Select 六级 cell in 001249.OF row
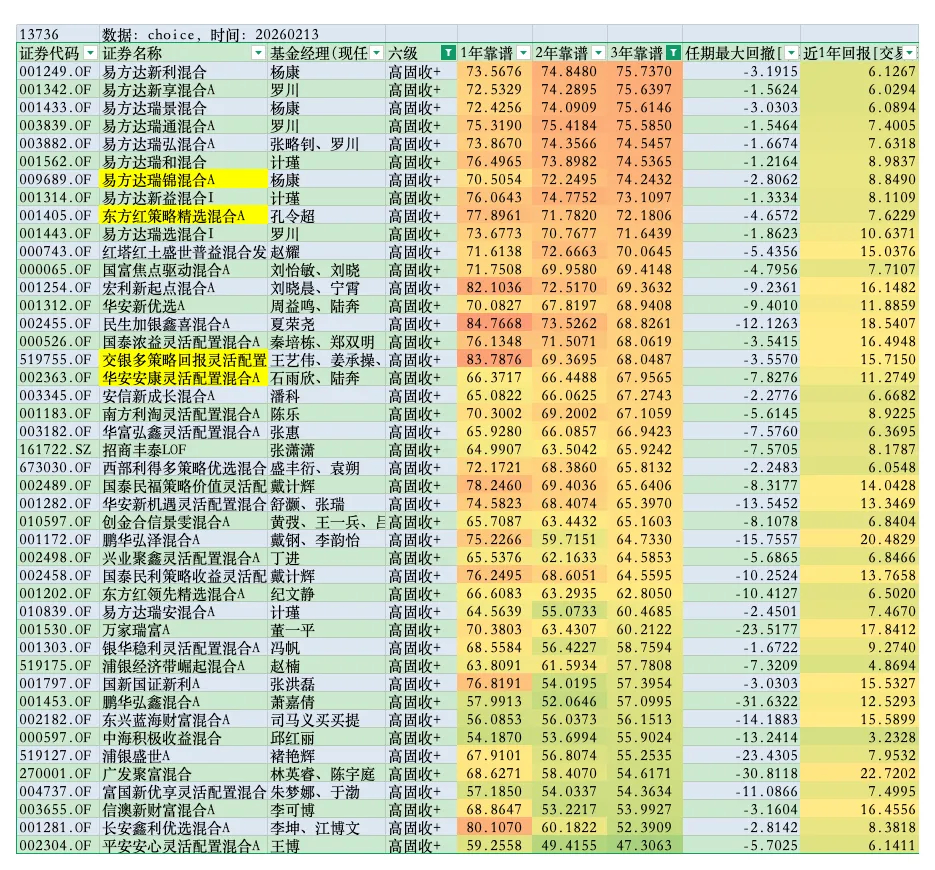The width and height of the screenshot is (935, 870). (x=422, y=72)
